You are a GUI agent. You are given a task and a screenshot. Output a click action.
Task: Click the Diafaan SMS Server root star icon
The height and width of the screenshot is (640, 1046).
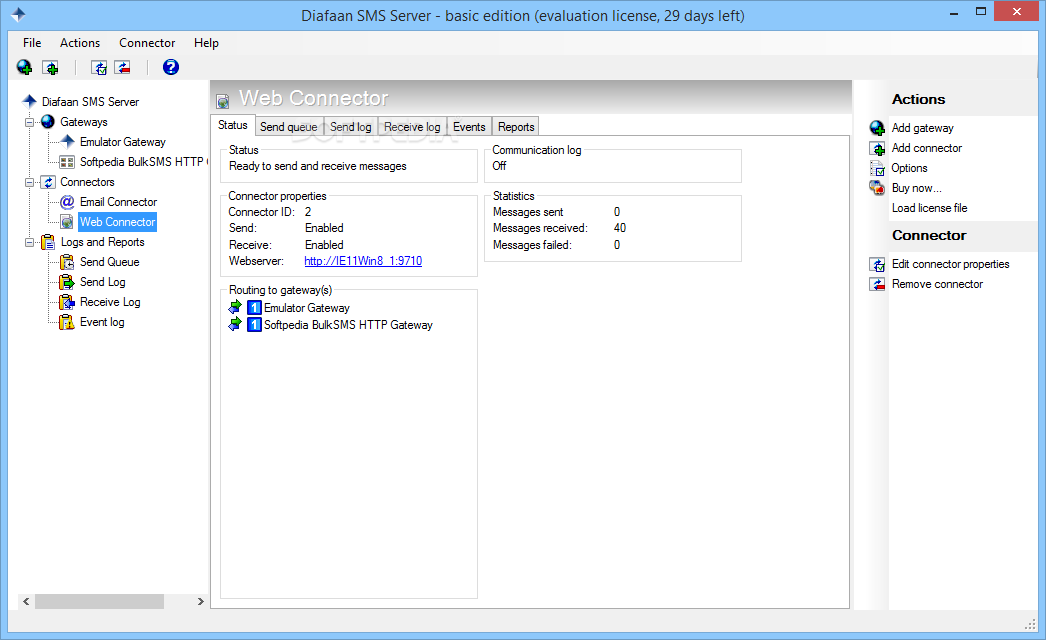[x=29, y=101]
